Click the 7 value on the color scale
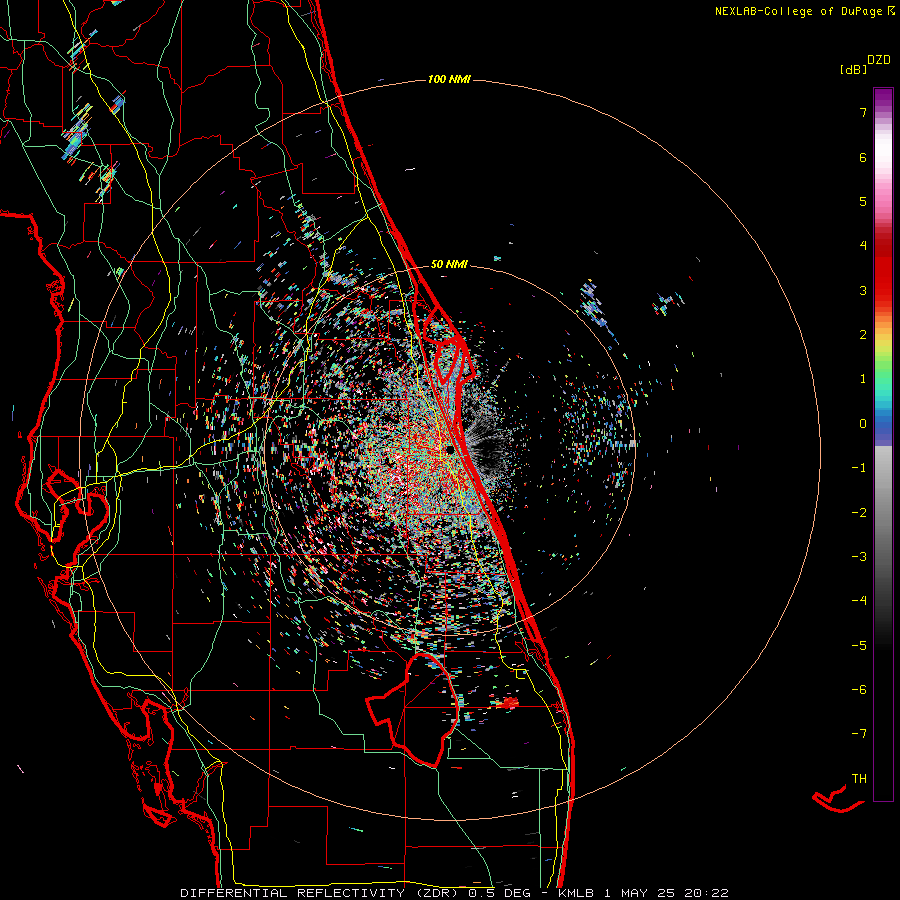 tap(863, 112)
